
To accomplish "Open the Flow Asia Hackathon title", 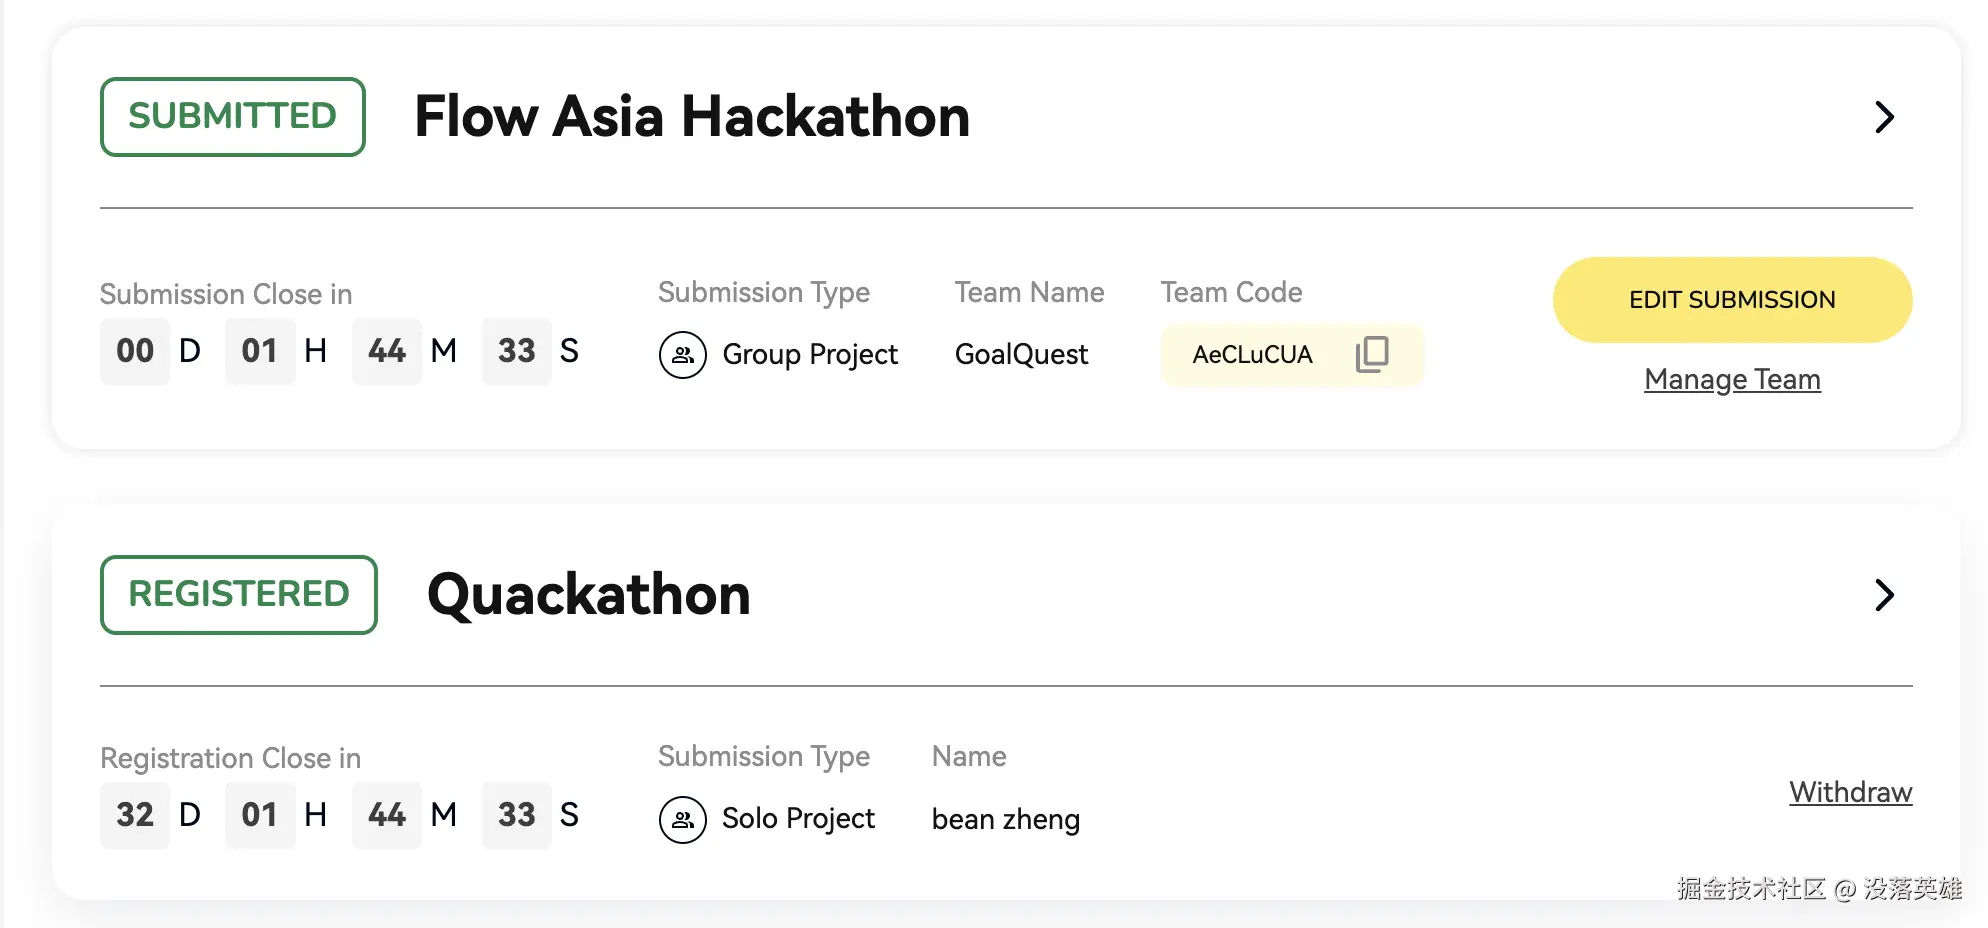I will (x=692, y=117).
